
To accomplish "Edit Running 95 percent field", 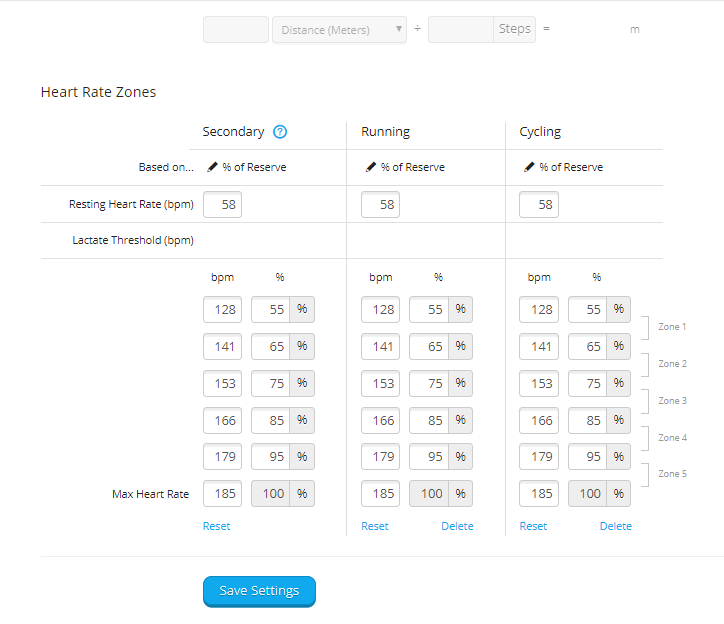I will (429, 457).
